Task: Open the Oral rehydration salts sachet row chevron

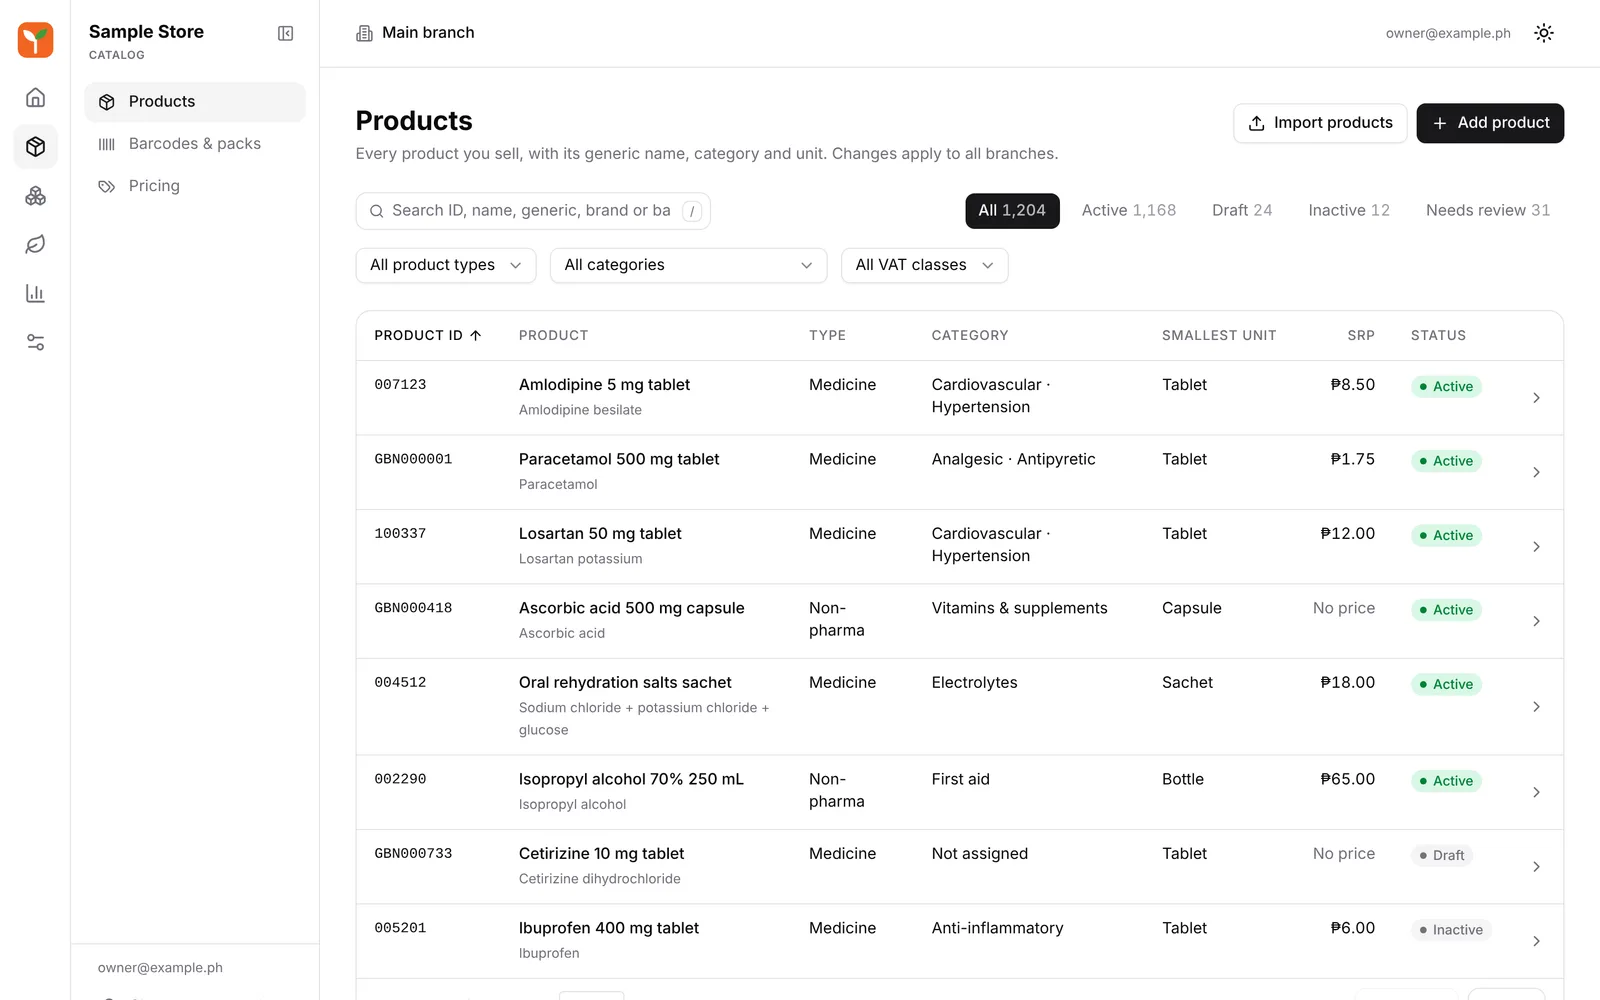Action: click(x=1536, y=707)
